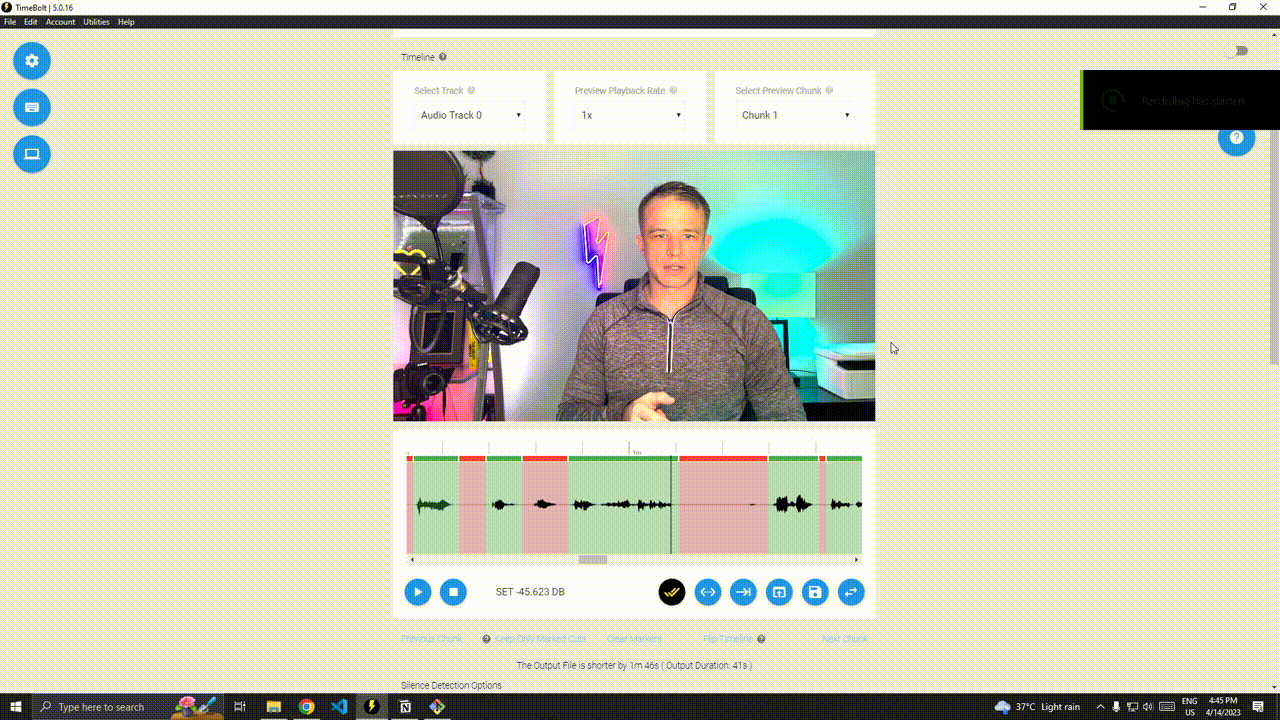Click the floppy disk save icon

pos(815,592)
